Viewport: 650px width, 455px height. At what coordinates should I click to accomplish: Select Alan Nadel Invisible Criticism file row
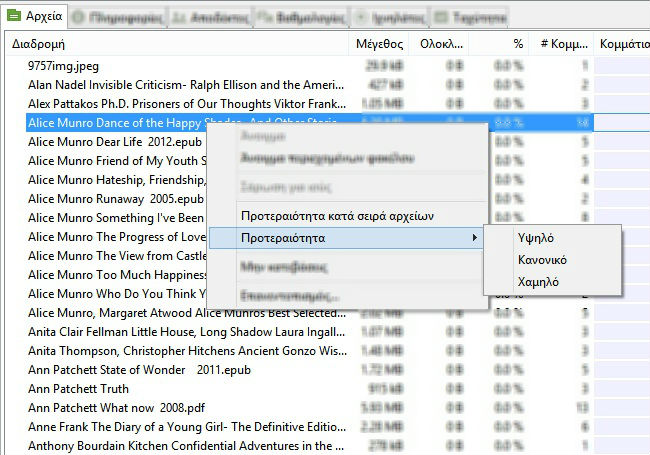click(x=186, y=85)
